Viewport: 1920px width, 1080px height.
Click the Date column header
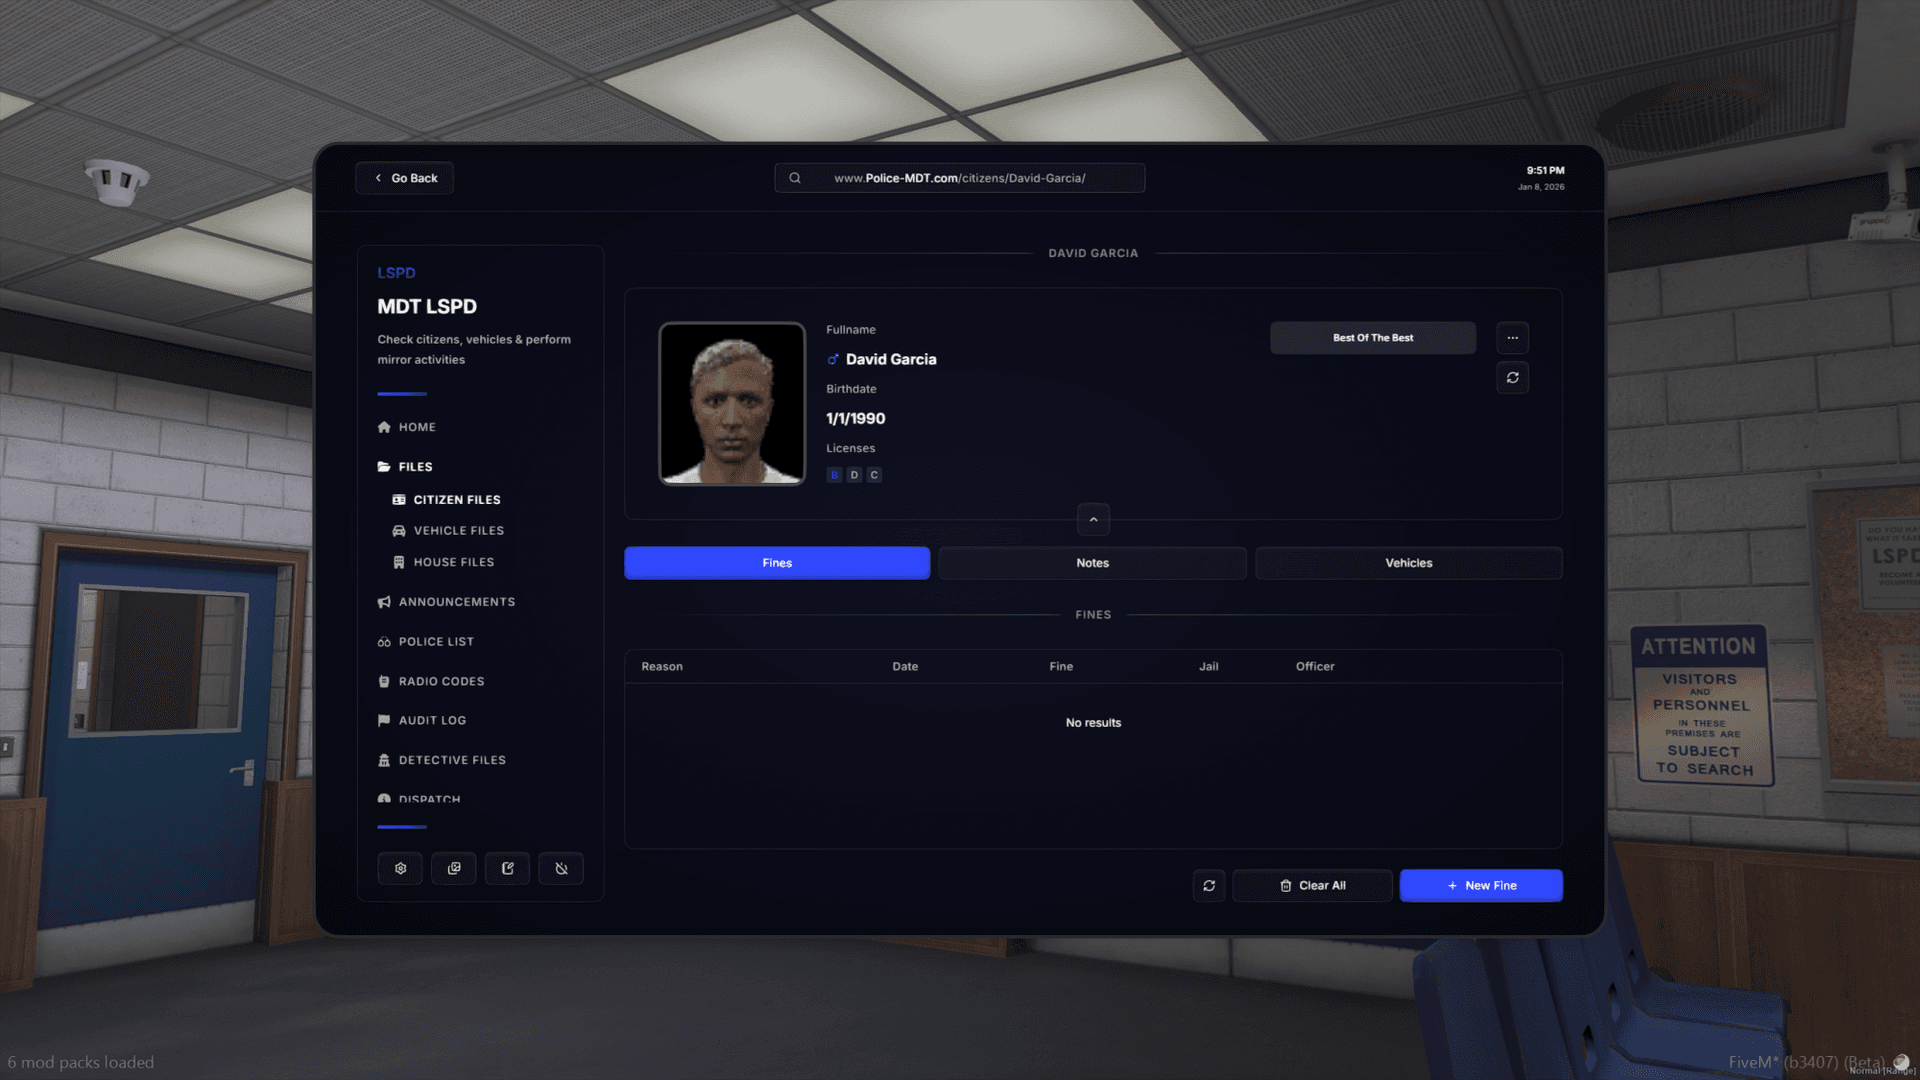[x=905, y=666]
